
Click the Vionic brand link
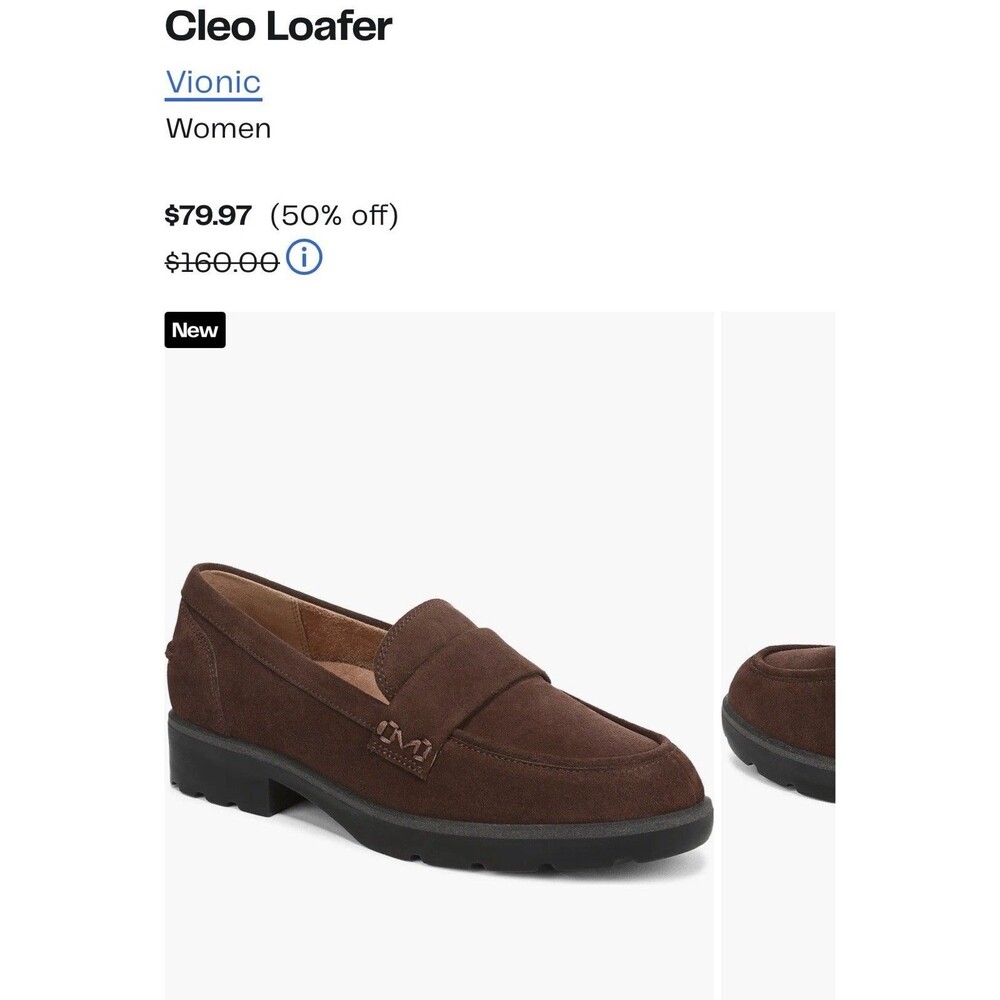tap(214, 83)
